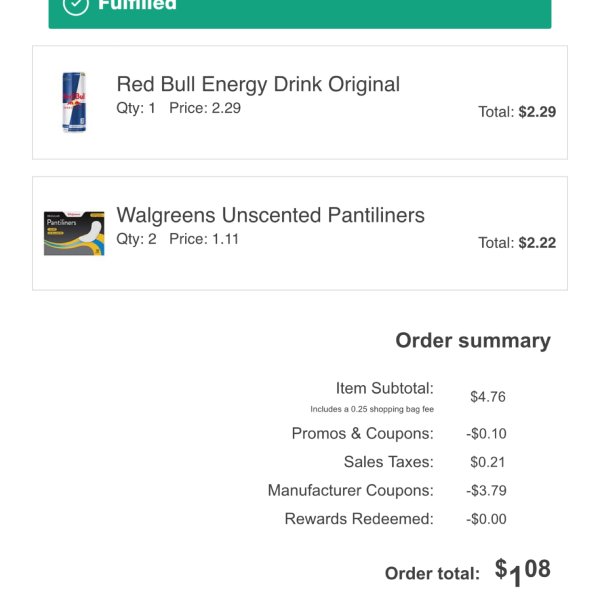Click the Fulfilled checkmark icon

[76, 5]
